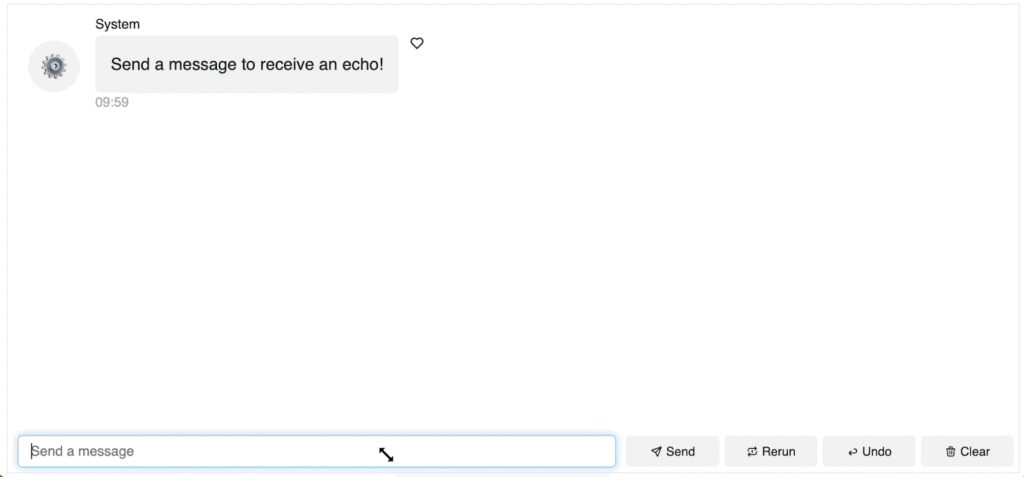Click the System gear avatar

(x=54, y=66)
